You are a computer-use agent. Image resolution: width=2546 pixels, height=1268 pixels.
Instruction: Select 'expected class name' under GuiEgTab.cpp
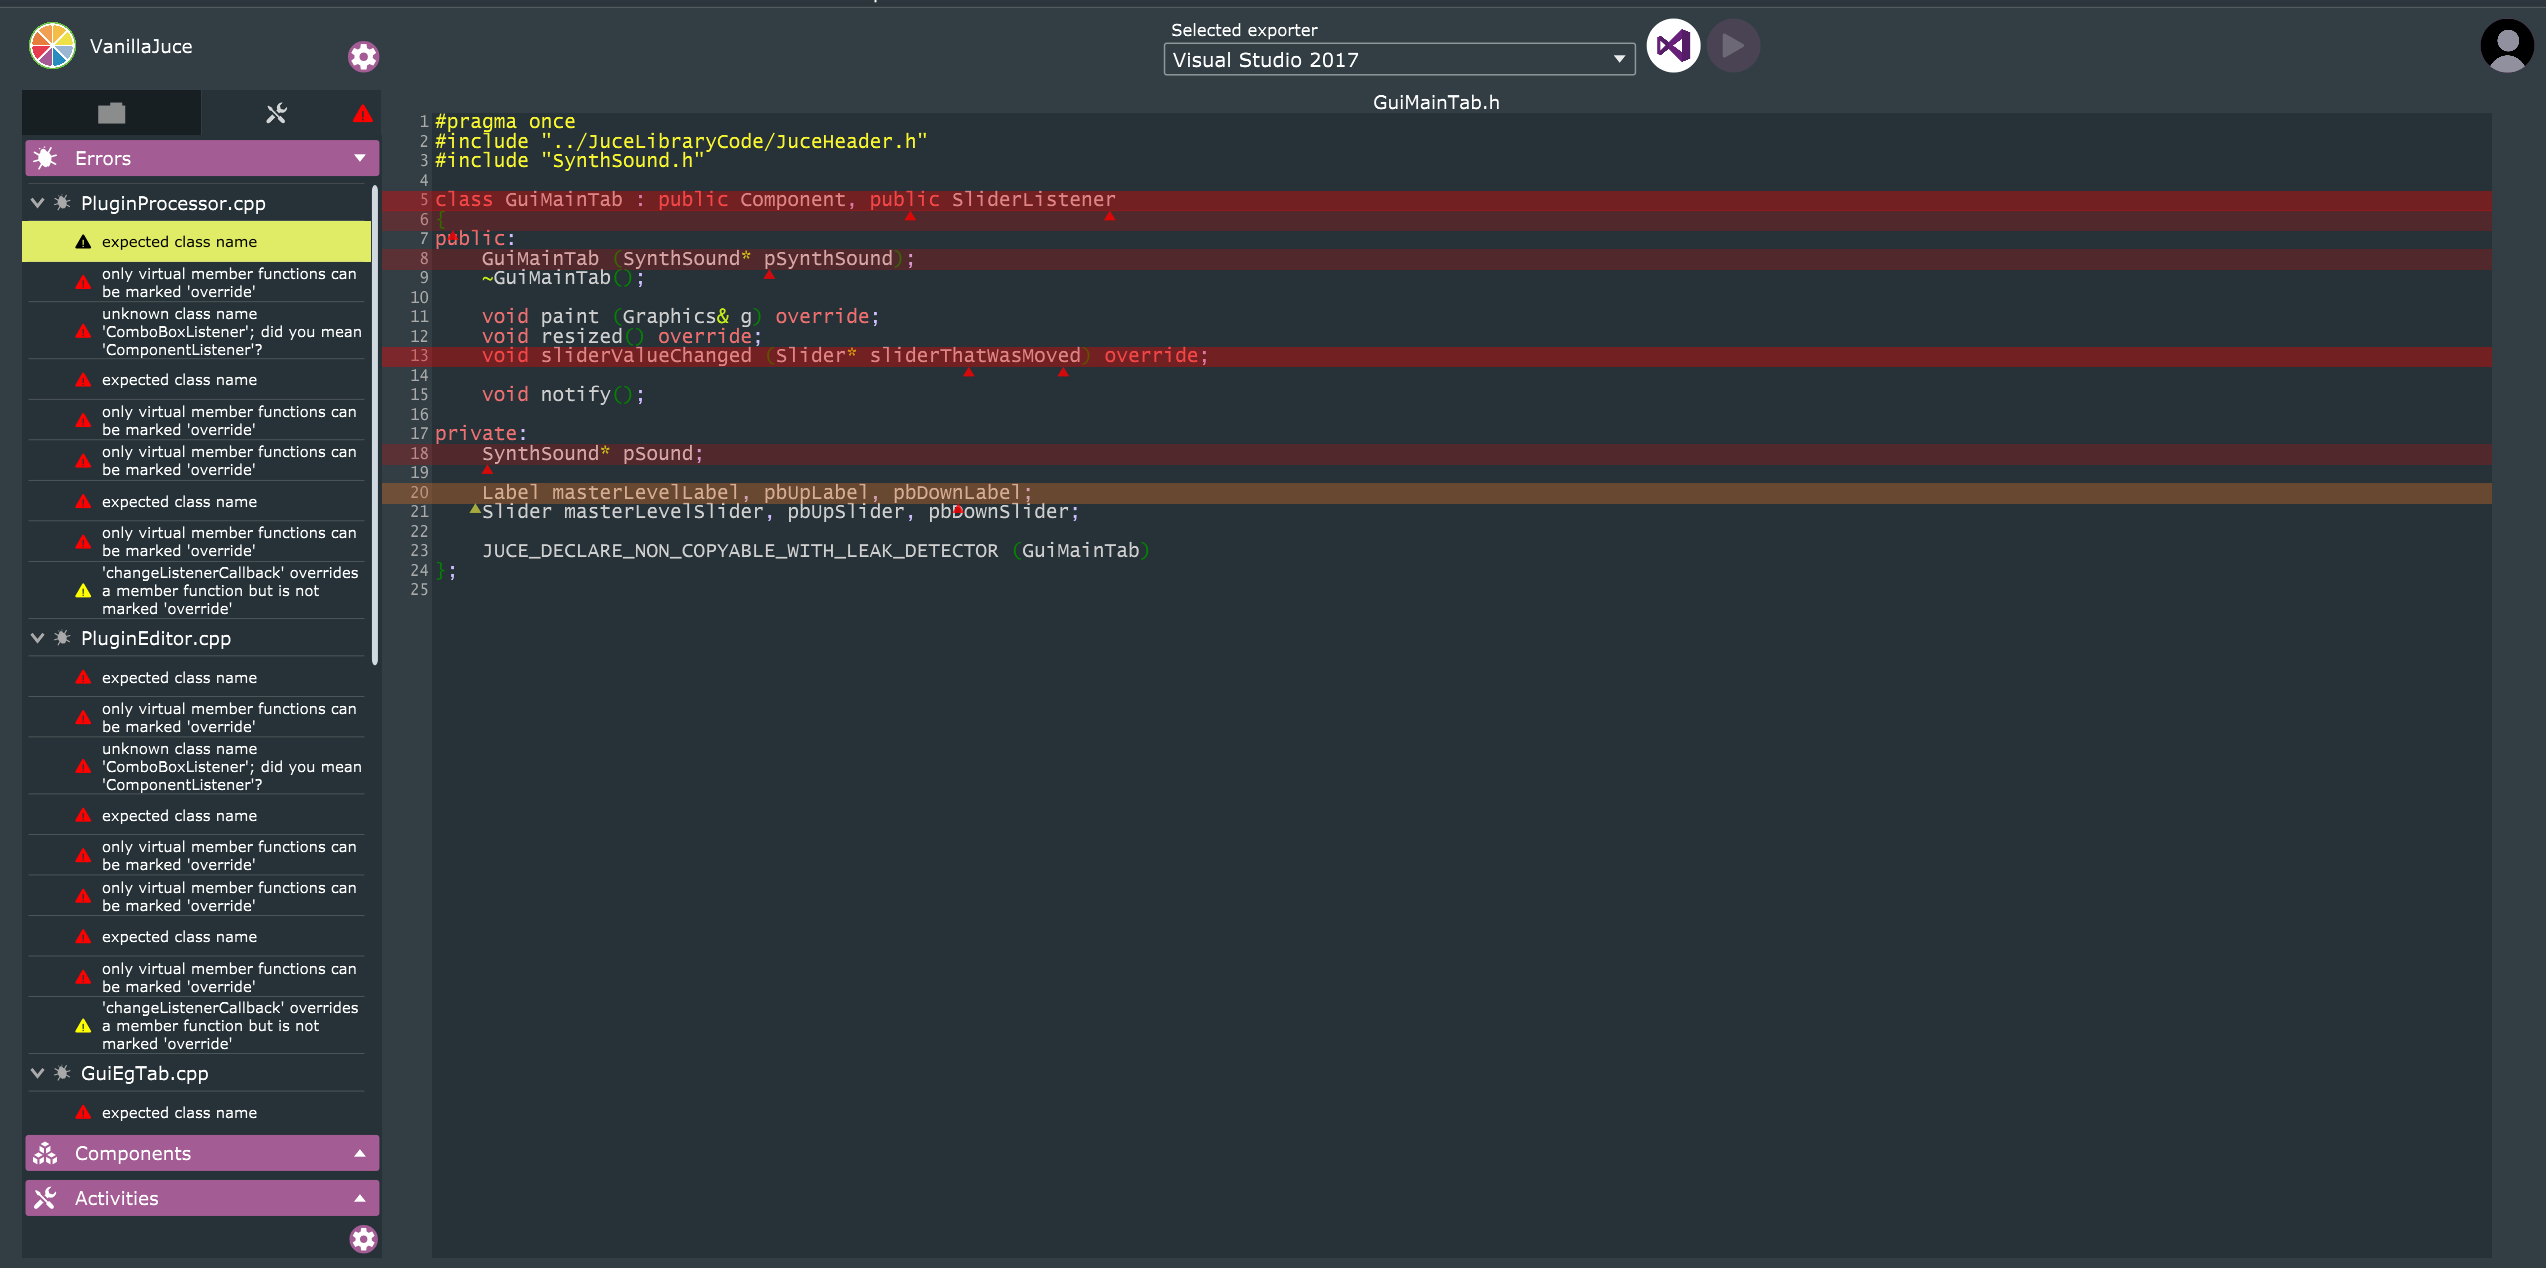pos(196,1113)
